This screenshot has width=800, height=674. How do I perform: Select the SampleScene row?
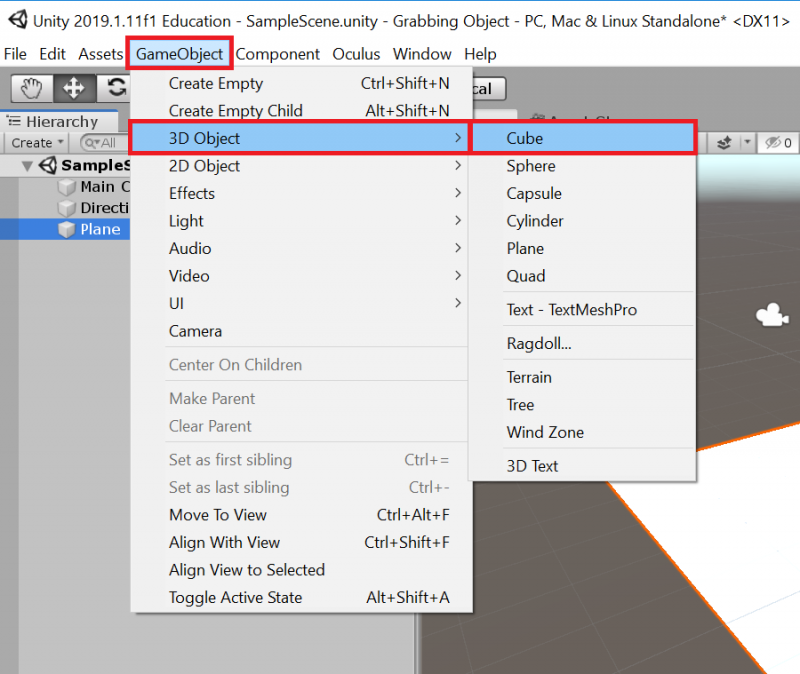click(65, 165)
